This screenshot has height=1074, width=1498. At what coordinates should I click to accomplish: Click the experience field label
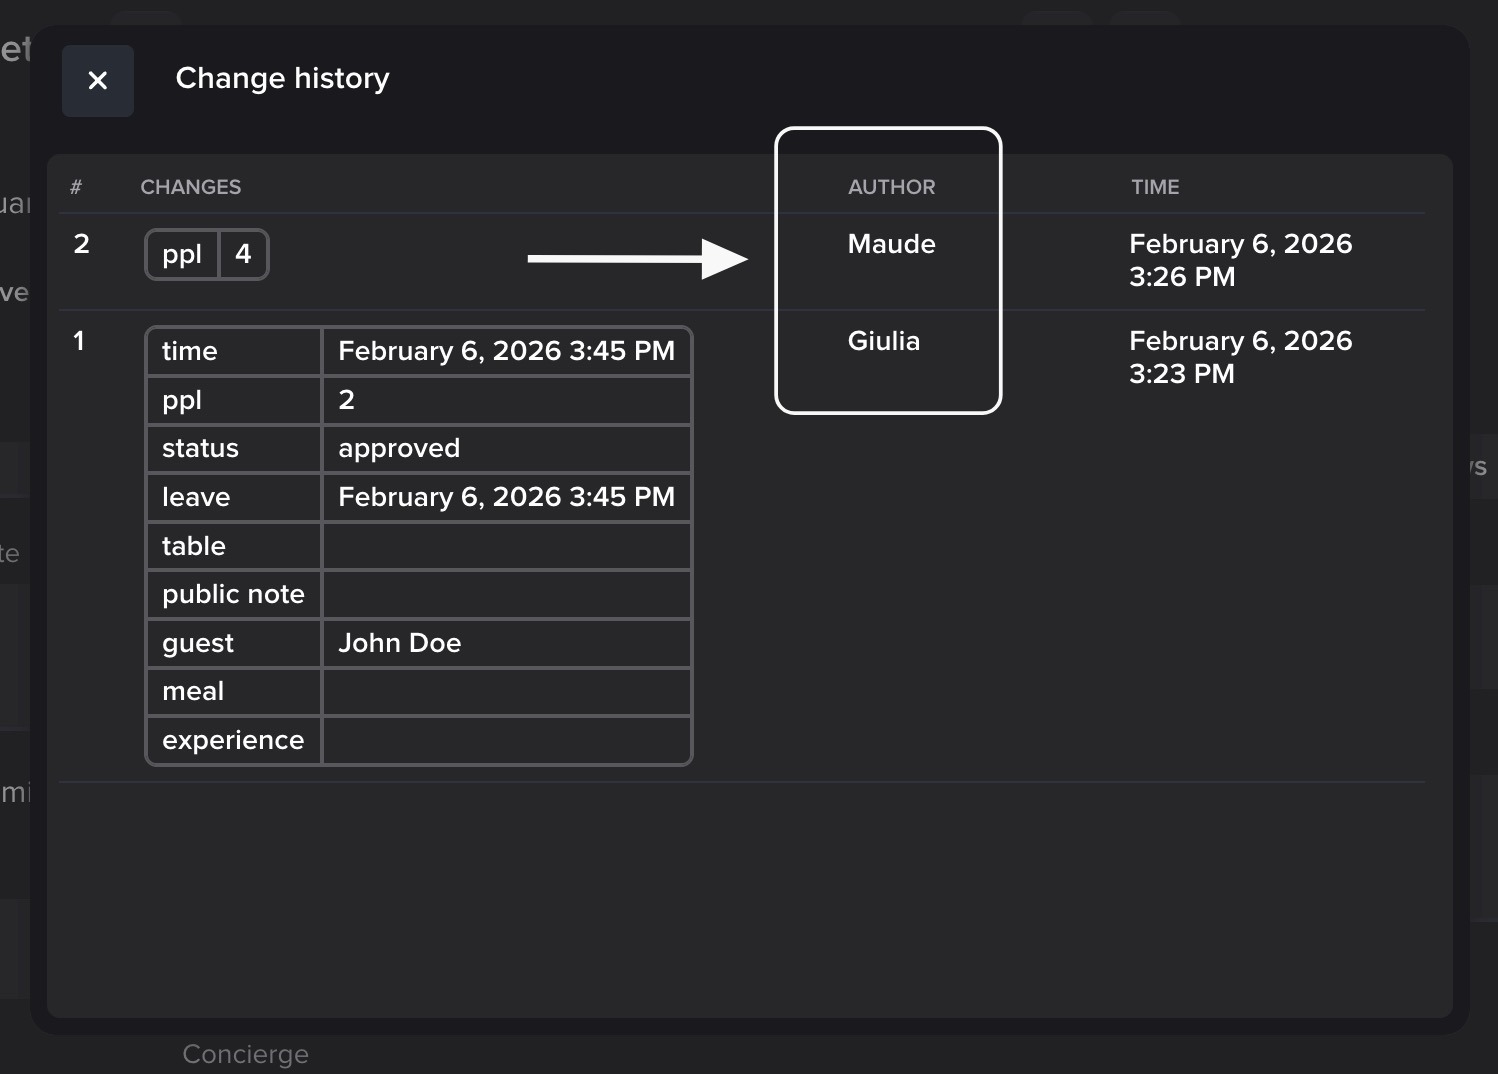[233, 740]
